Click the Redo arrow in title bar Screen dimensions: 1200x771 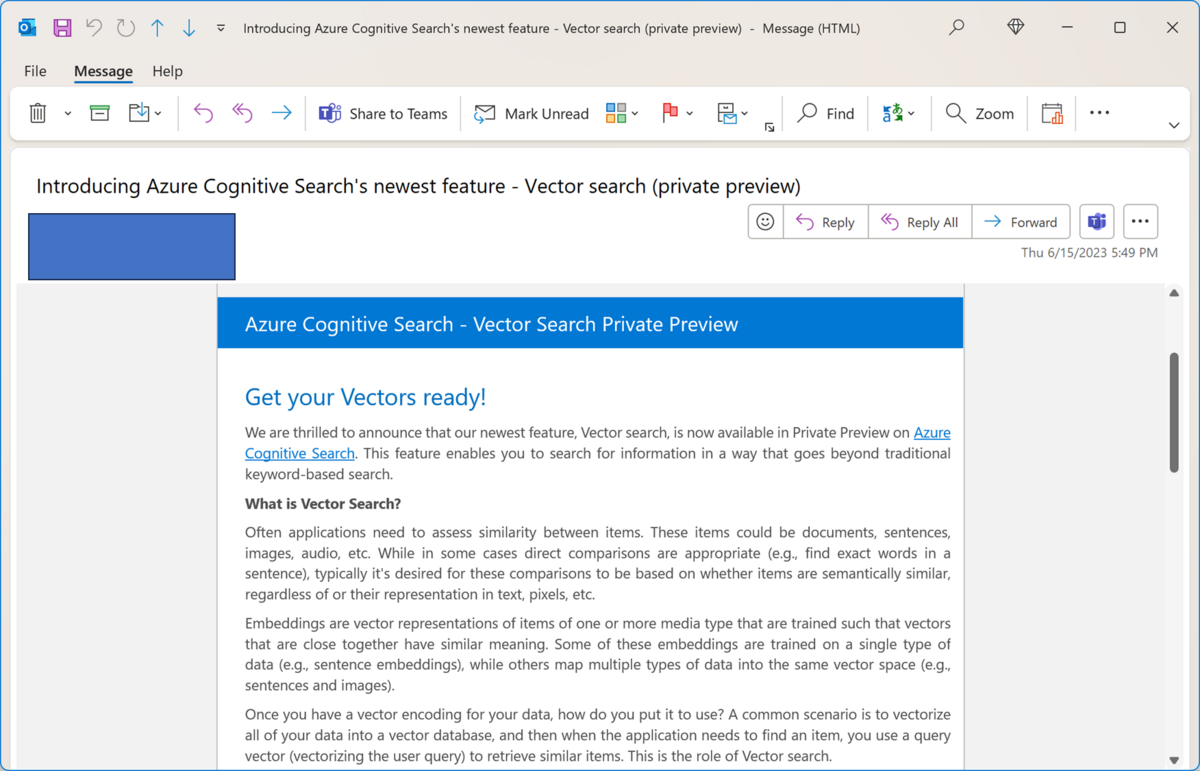(125, 28)
